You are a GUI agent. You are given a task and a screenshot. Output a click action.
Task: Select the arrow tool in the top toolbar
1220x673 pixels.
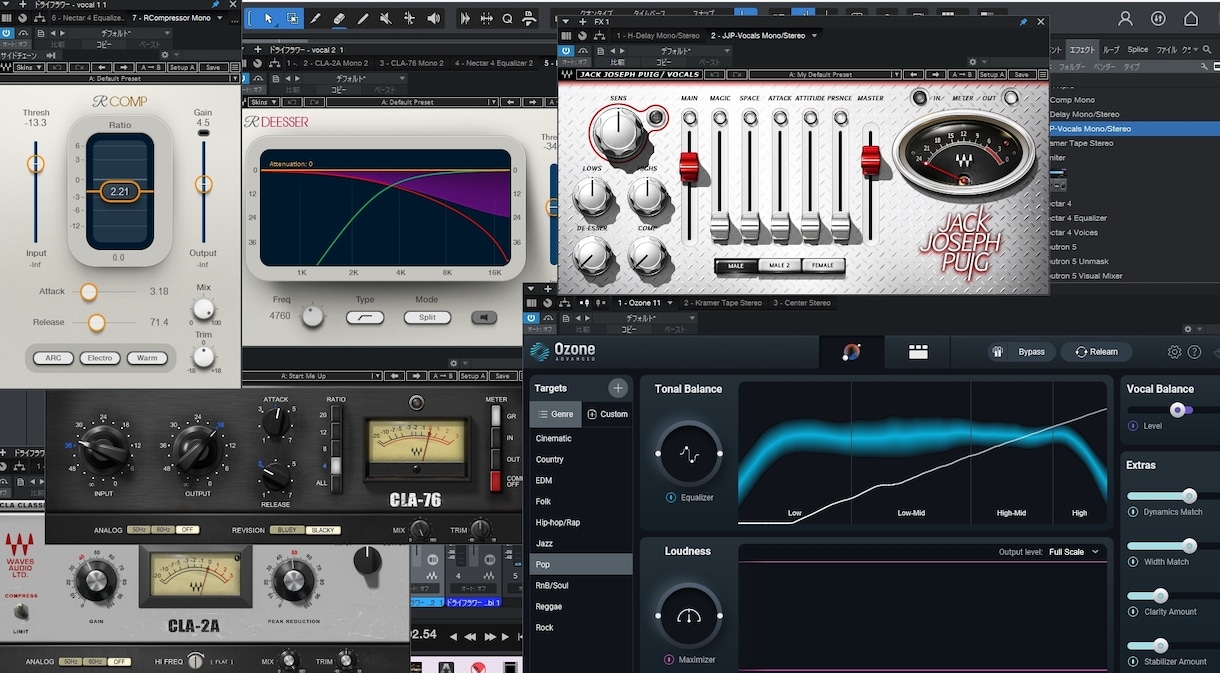(x=268, y=18)
